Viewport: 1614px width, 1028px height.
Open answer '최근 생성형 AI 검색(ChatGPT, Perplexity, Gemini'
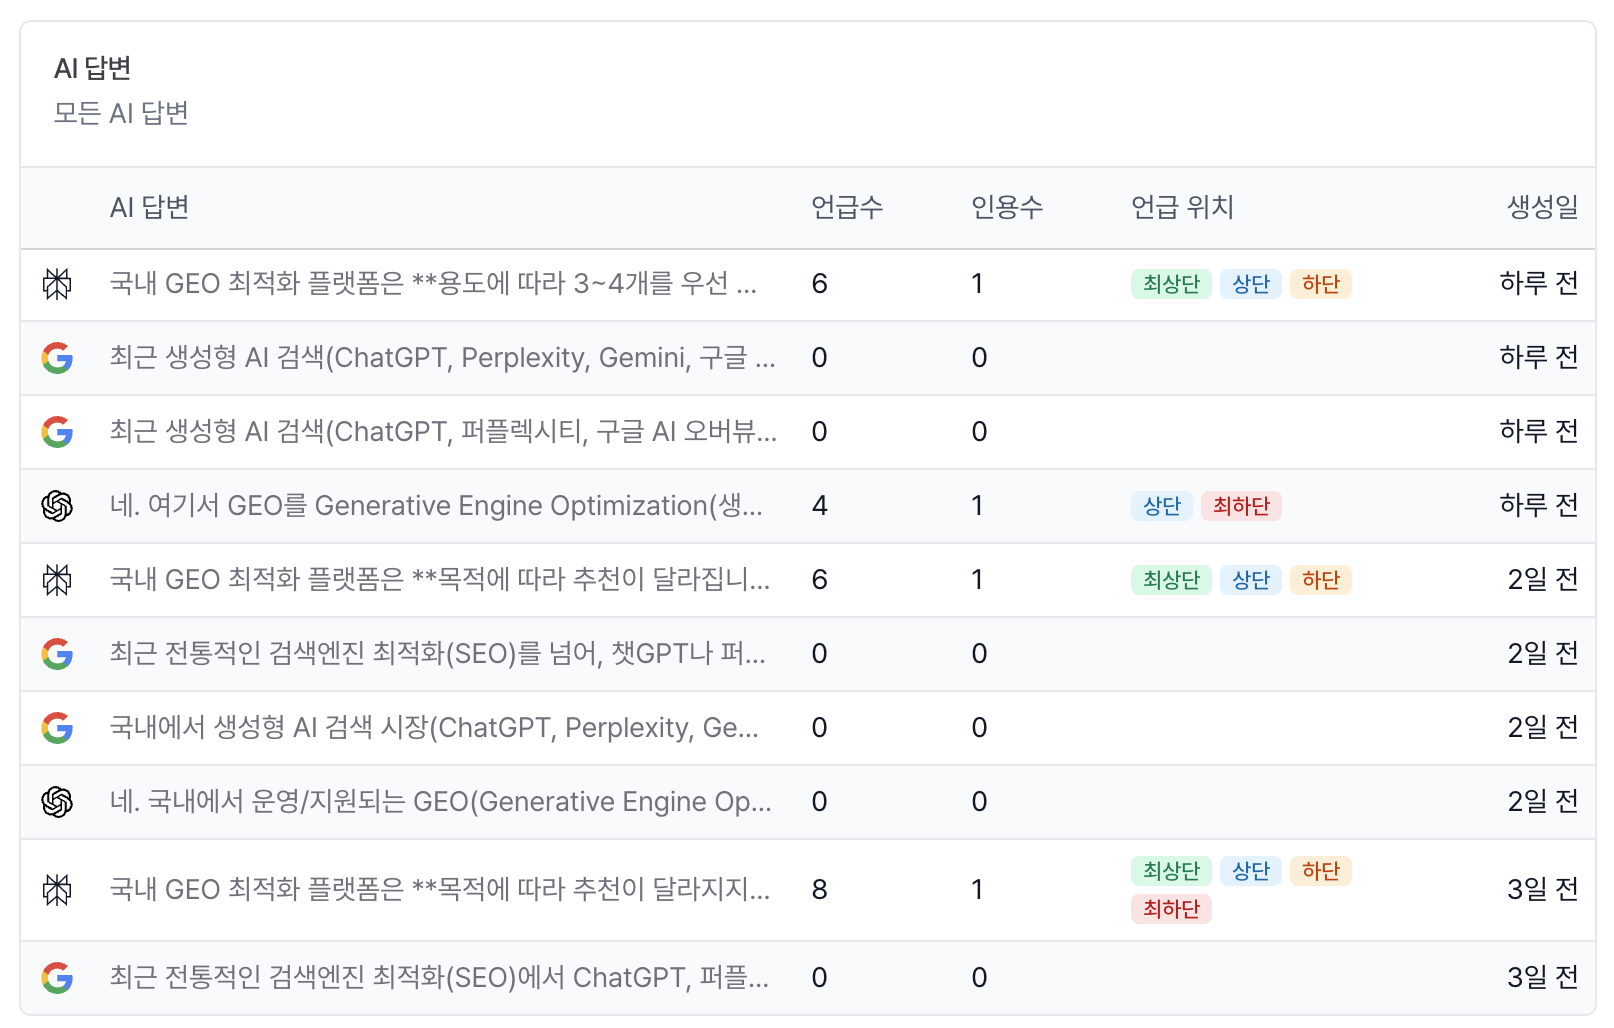click(442, 358)
